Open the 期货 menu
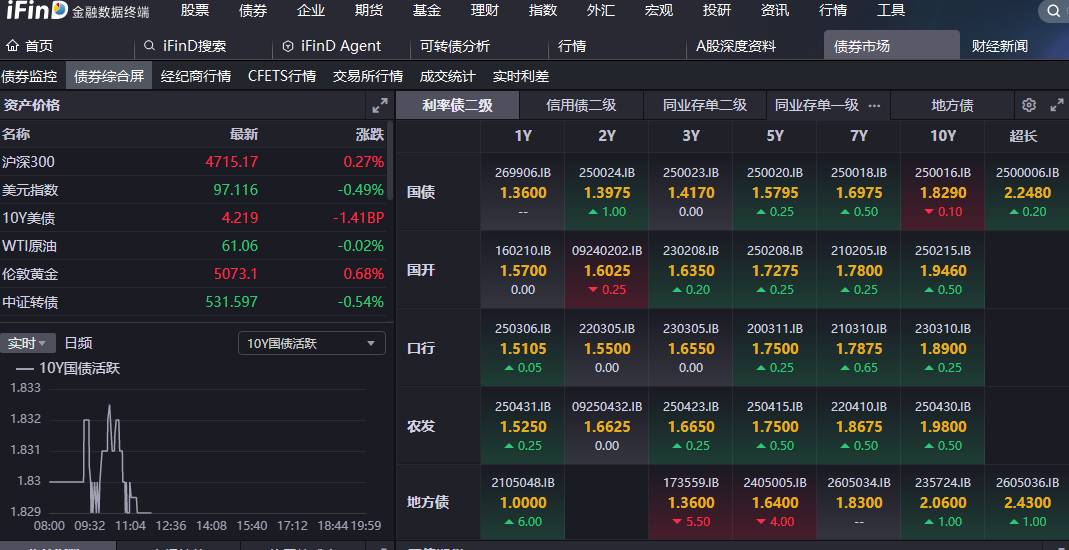Screen dimensions: 1069x550 (369, 10)
